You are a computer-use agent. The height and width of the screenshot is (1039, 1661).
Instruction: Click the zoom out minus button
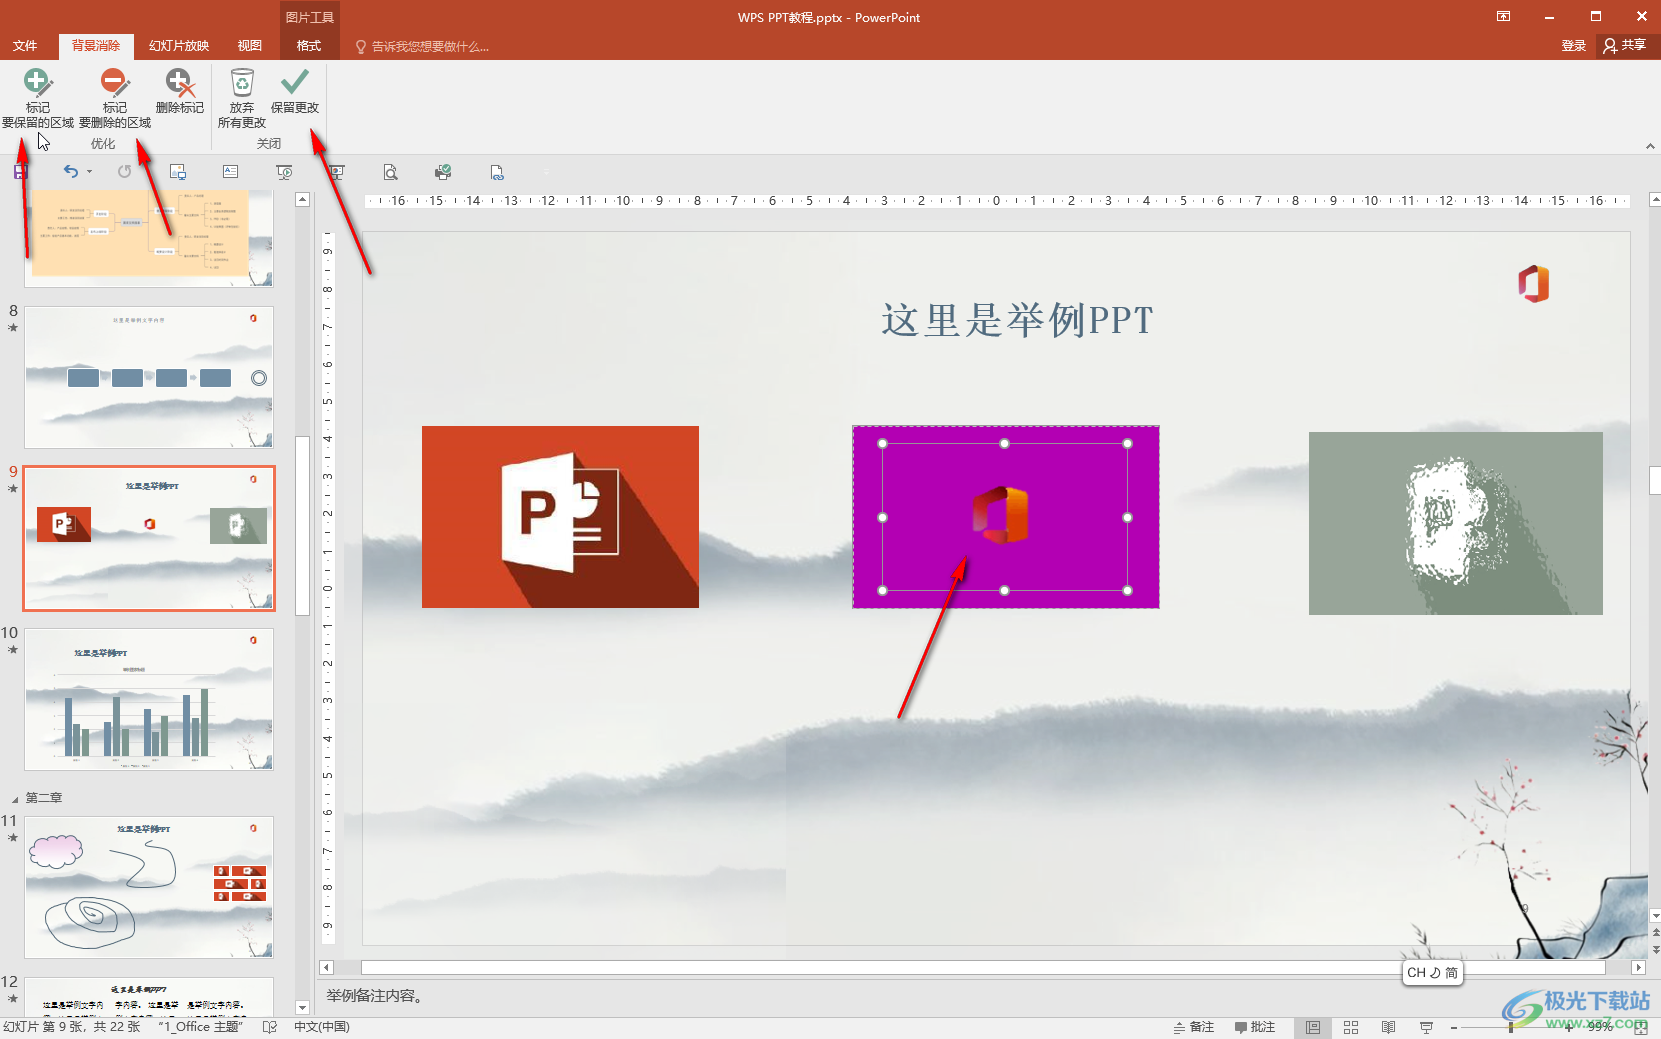coord(1455,1027)
